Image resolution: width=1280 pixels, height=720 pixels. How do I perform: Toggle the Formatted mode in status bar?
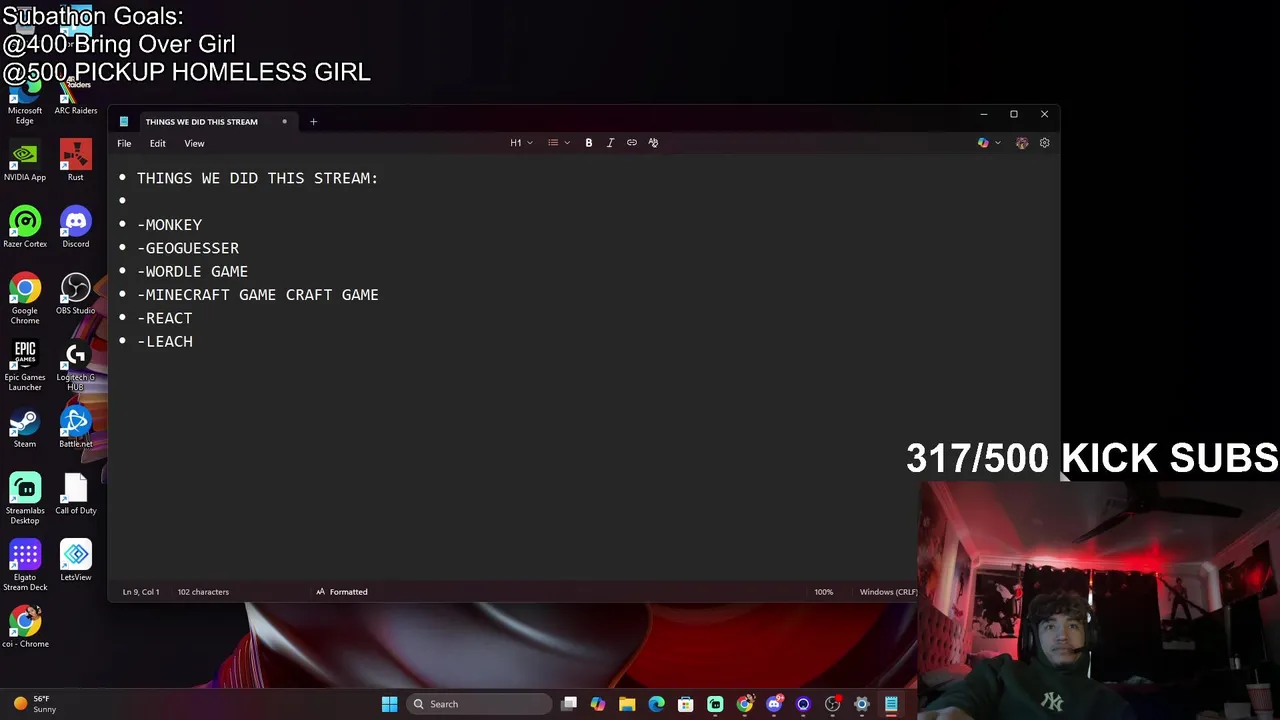coord(342,592)
